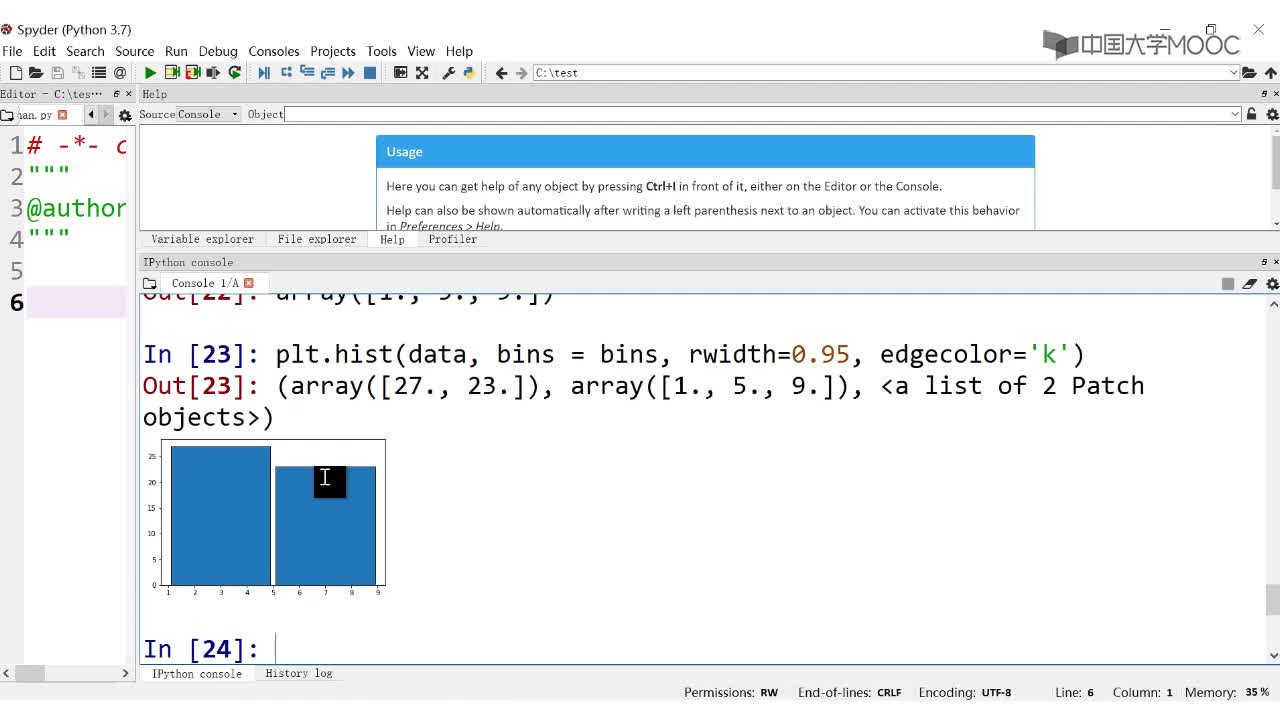Undock the Help pane
1280x720 pixels.
1264,94
